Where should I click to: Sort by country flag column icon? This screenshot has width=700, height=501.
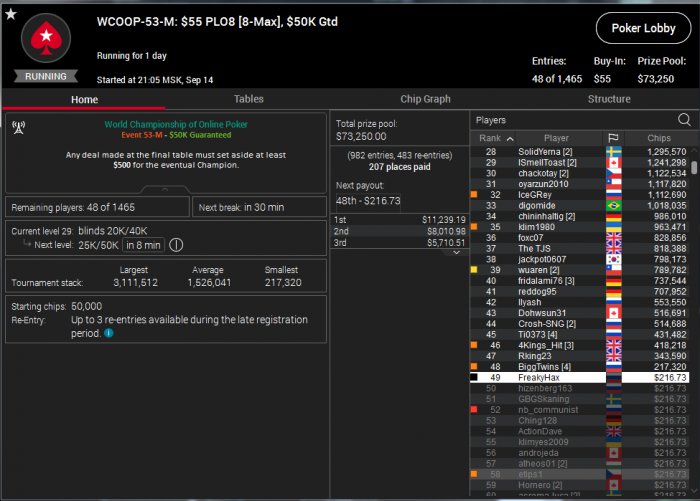coord(613,138)
